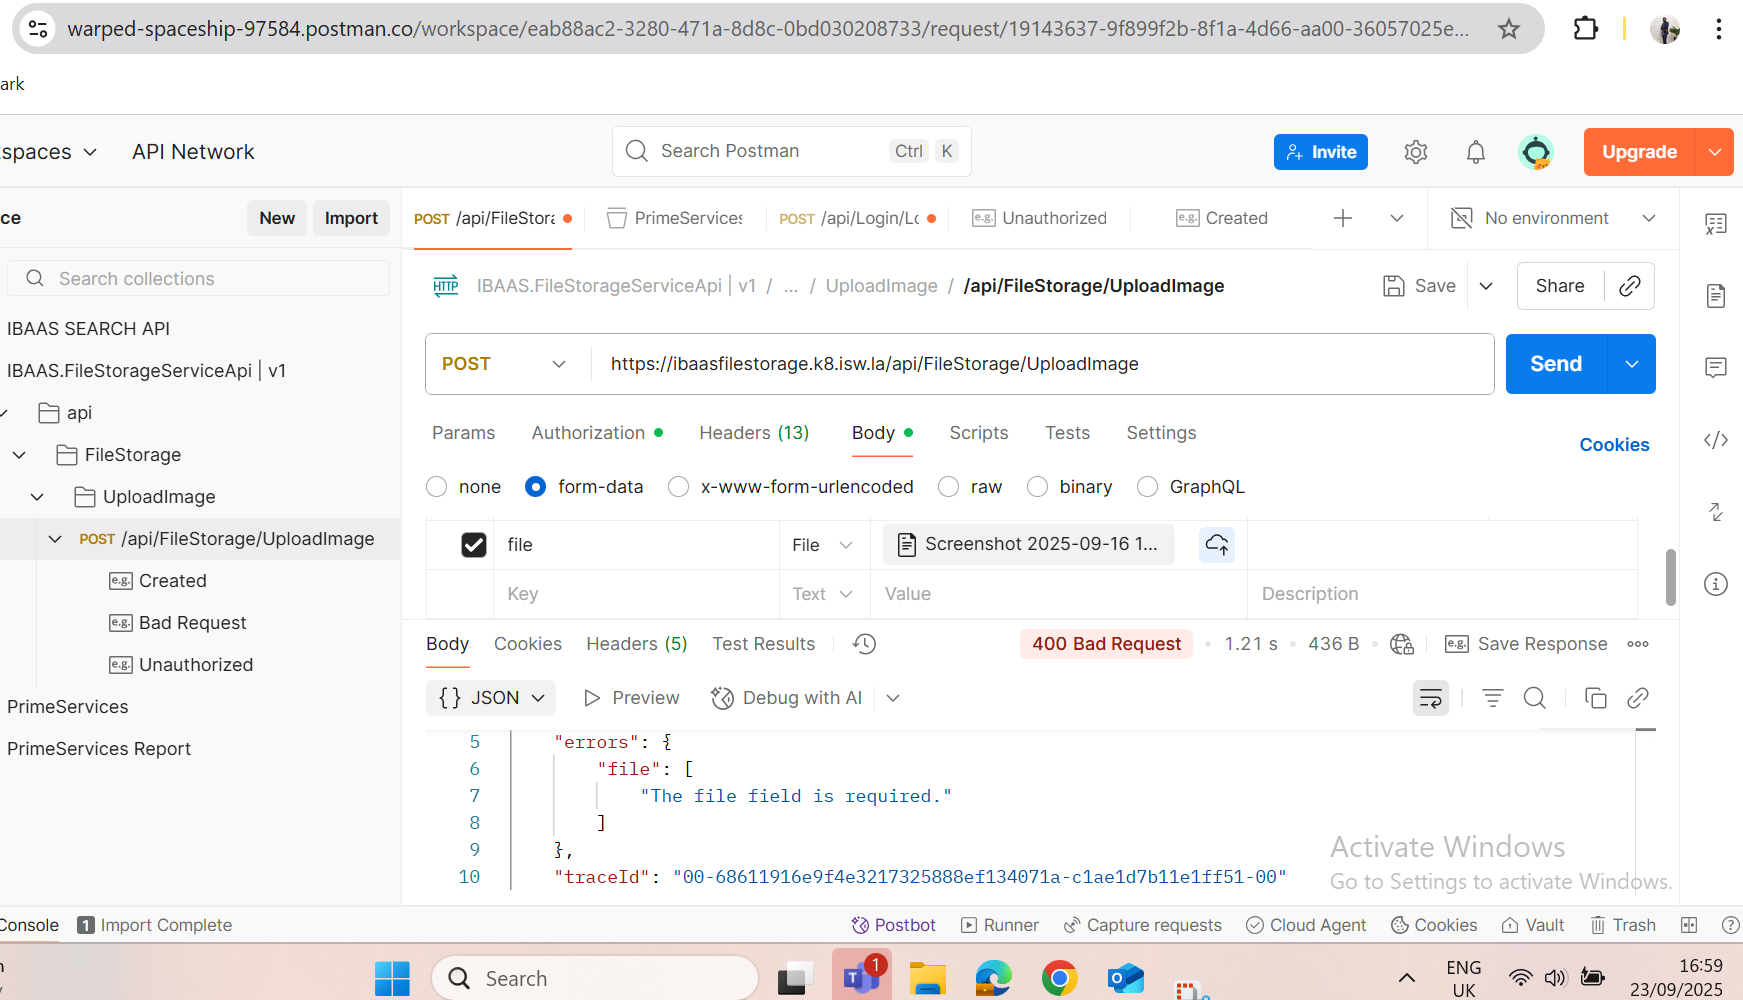Open response history clock icon
This screenshot has height=1000, width=1743.
pyautogui.click(x=864, y=644)
